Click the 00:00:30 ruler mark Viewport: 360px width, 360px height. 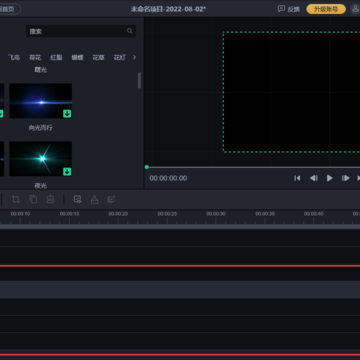click(216, 214)
